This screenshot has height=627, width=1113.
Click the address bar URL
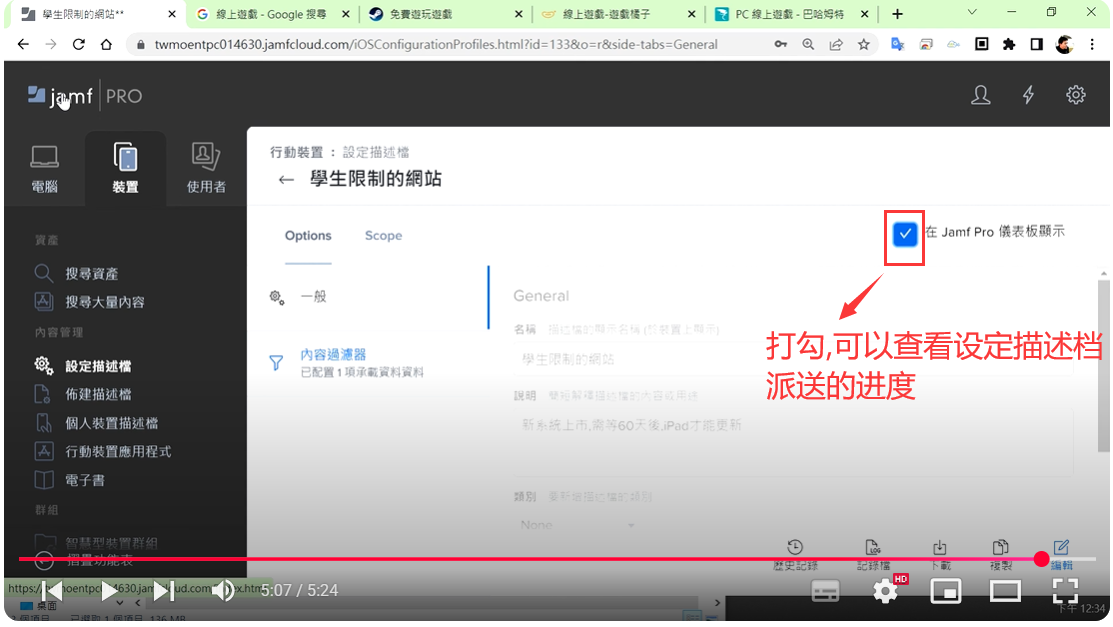436,44
